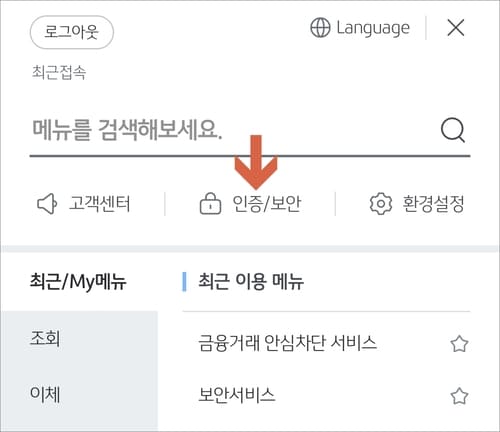This screenshot has width=500, height=432.
Task: Open the 고객센터 link
Action: [99, 204]
